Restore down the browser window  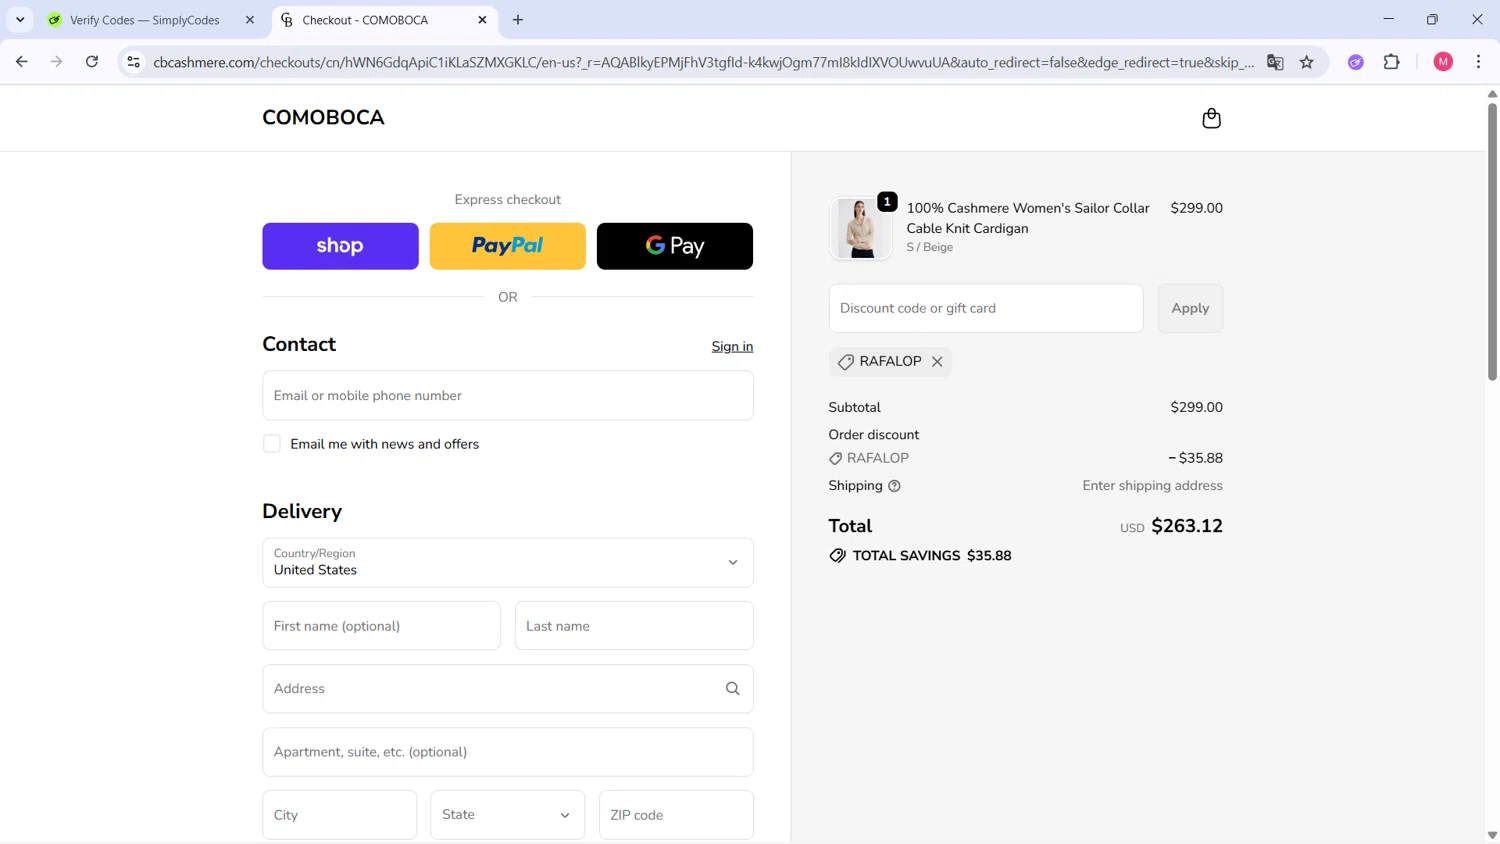pos(1432,19)
